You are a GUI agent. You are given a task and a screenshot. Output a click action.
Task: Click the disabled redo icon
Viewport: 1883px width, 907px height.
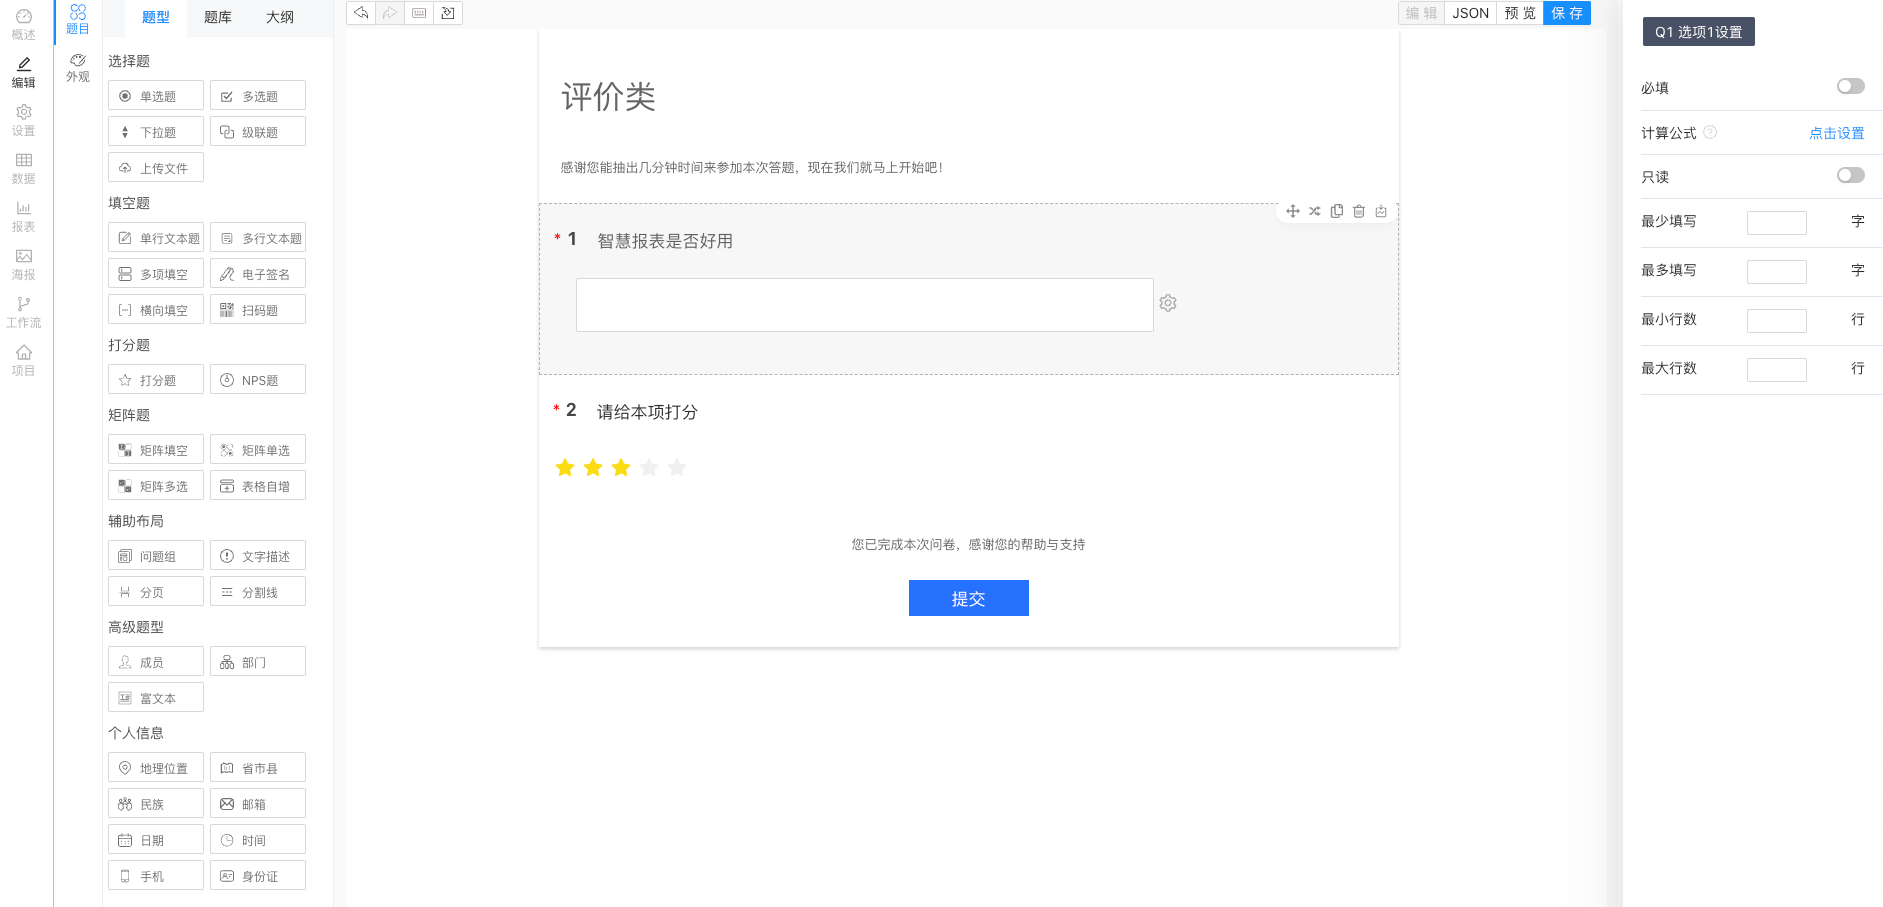click(389, 13)
